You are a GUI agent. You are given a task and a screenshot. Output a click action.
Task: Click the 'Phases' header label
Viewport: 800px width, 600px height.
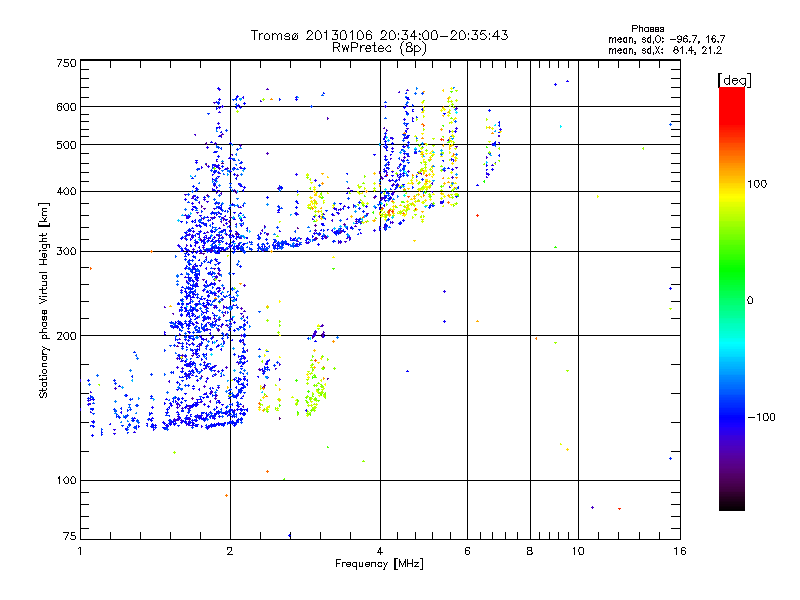(x=647, y=29)
